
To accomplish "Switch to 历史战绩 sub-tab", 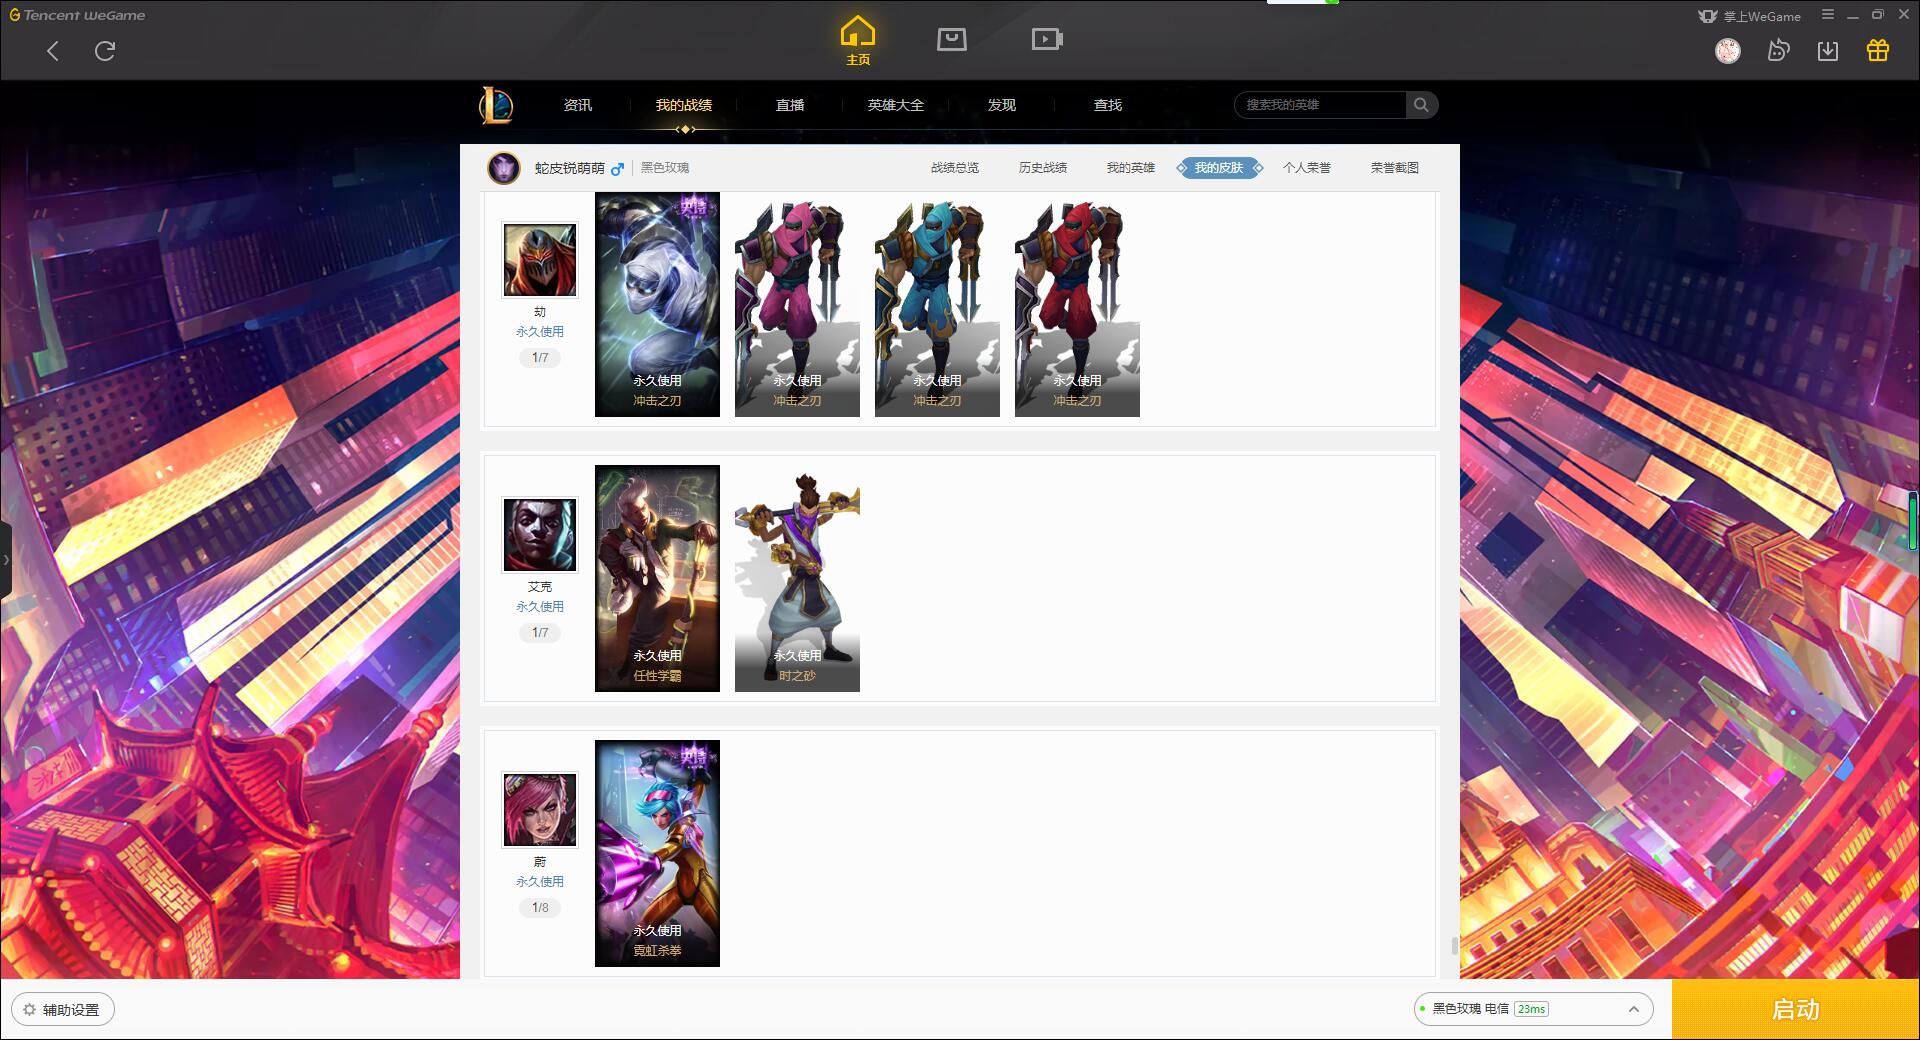I will (1043, 168).
